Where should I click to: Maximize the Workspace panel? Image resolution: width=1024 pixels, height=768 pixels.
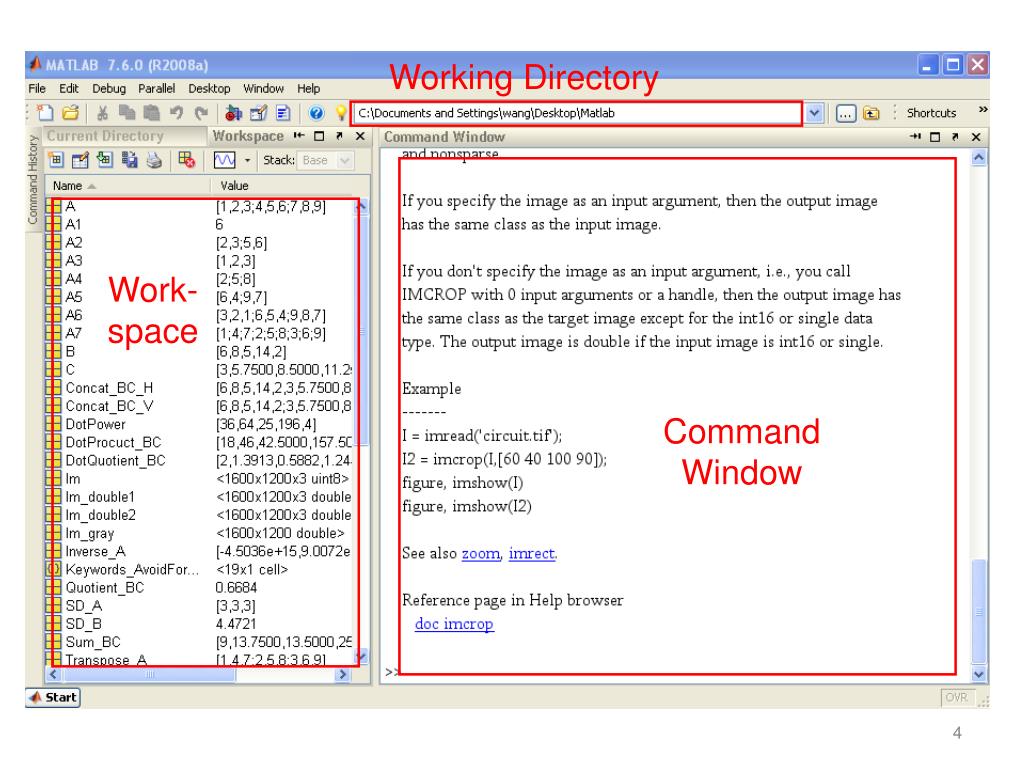[319, 136]
